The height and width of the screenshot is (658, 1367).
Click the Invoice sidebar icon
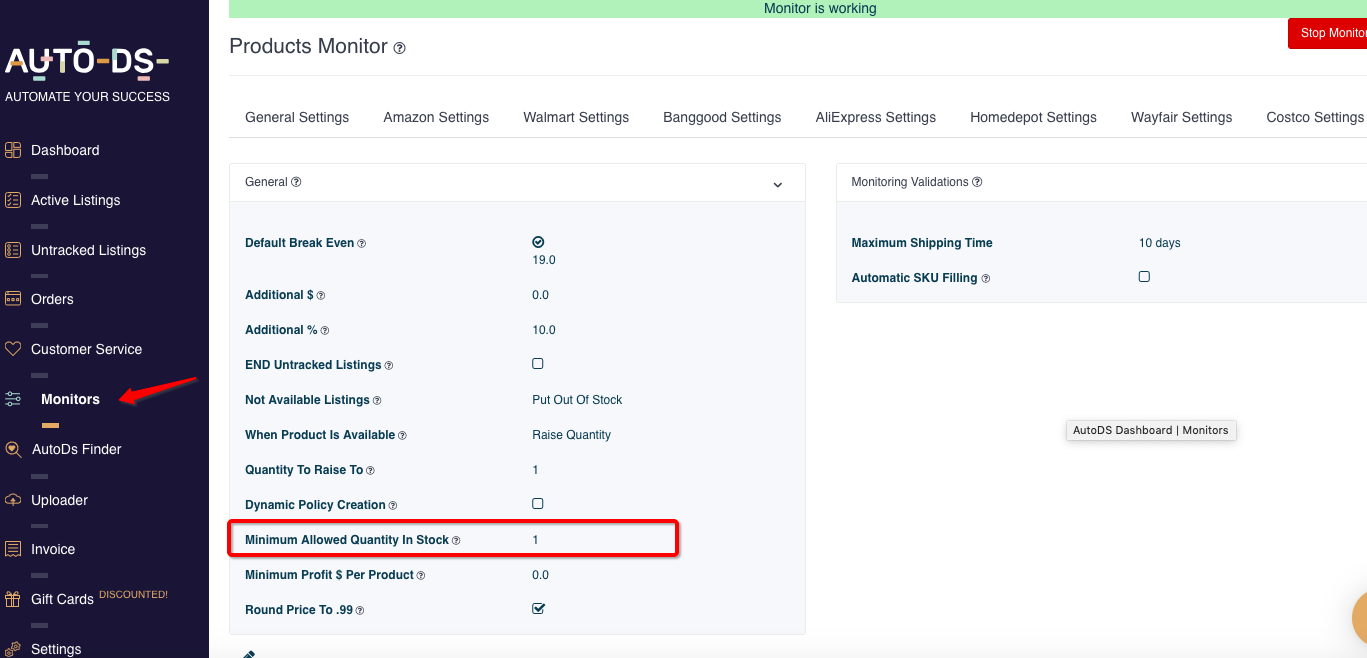[x=13, y=549]
